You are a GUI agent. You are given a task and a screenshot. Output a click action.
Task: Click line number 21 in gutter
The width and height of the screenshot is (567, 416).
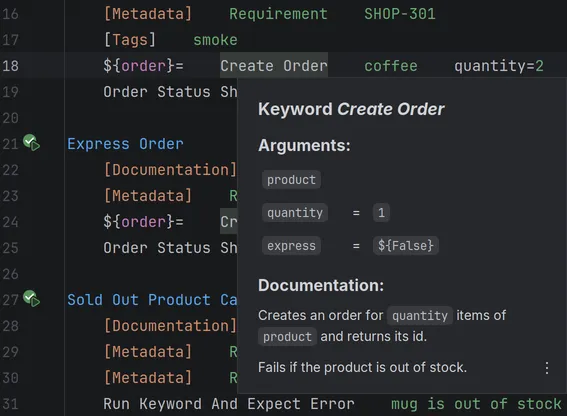tap(10, 144)
